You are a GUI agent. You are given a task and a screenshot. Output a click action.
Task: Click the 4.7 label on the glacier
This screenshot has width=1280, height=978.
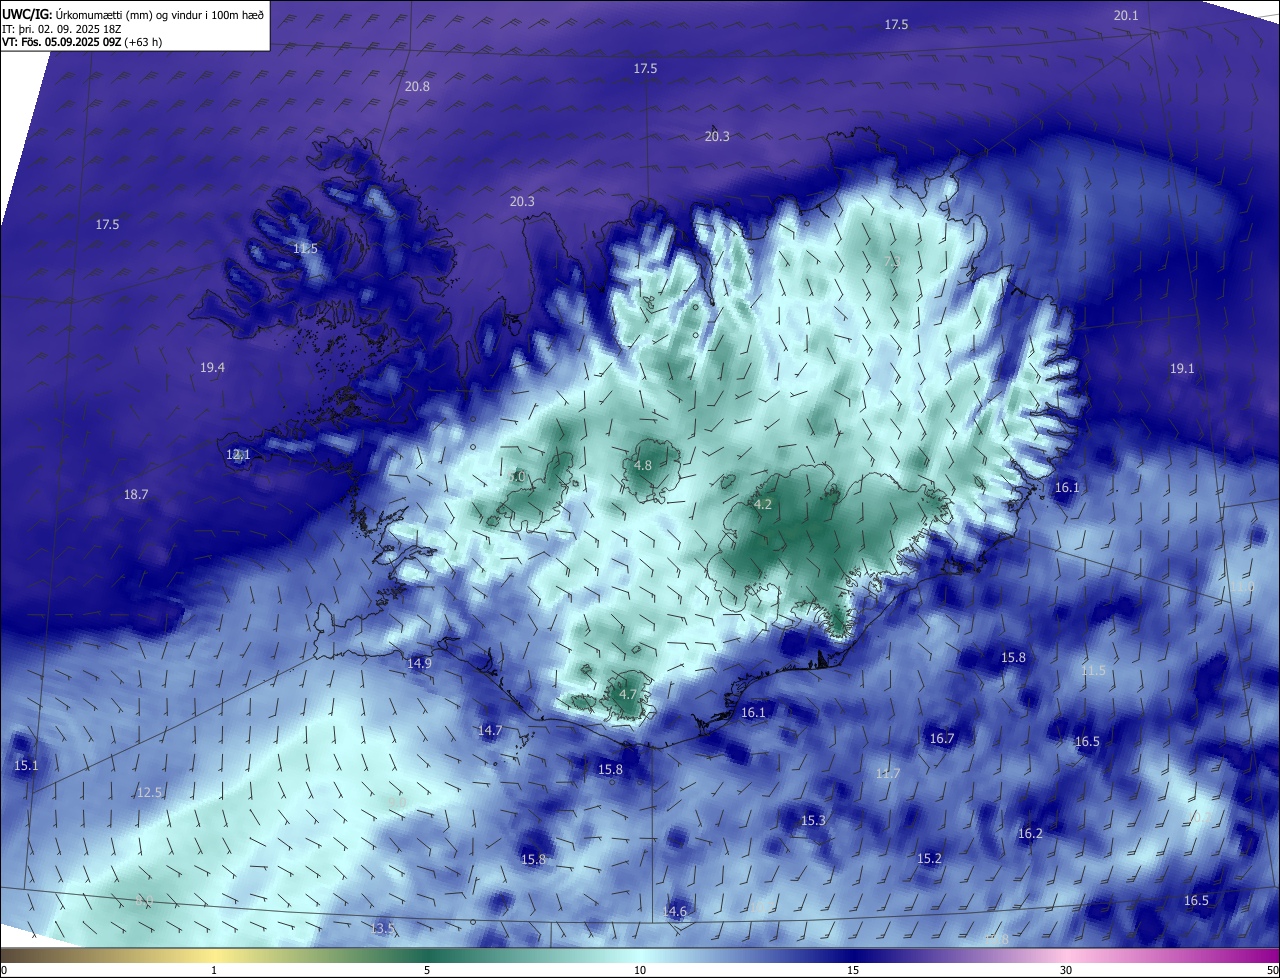[x=628, y=695]
